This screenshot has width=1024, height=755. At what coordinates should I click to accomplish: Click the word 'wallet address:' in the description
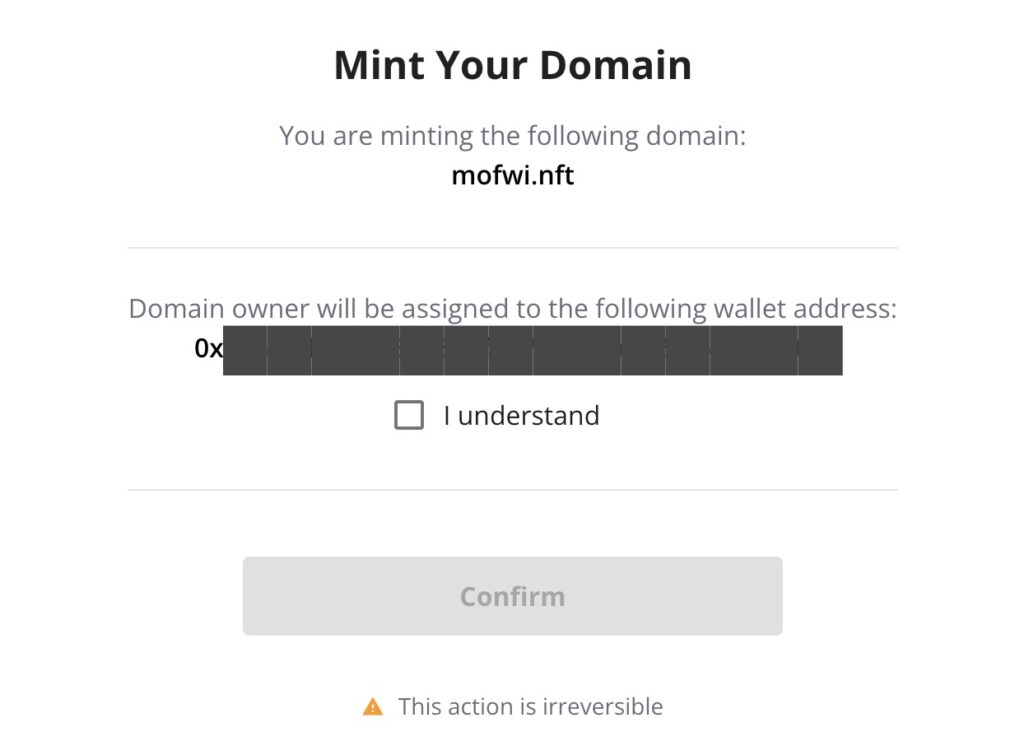[x=805, y=309]
